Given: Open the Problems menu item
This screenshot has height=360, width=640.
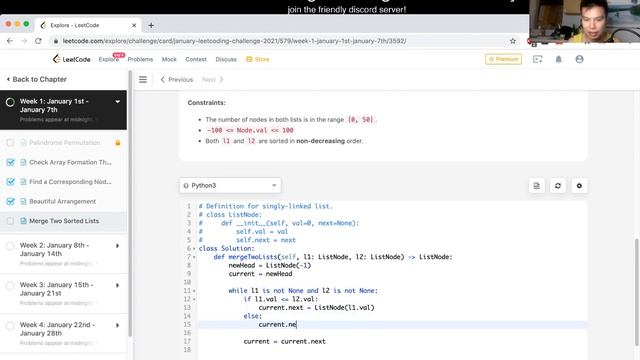Looking at the screenshot, I should [x=140, y=59].
